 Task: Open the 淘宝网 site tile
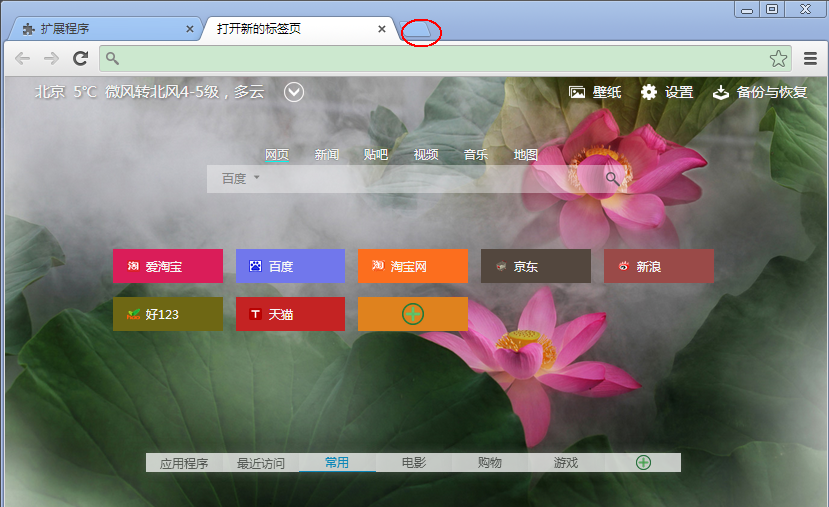pyautogui.click(x=412, y=266)
